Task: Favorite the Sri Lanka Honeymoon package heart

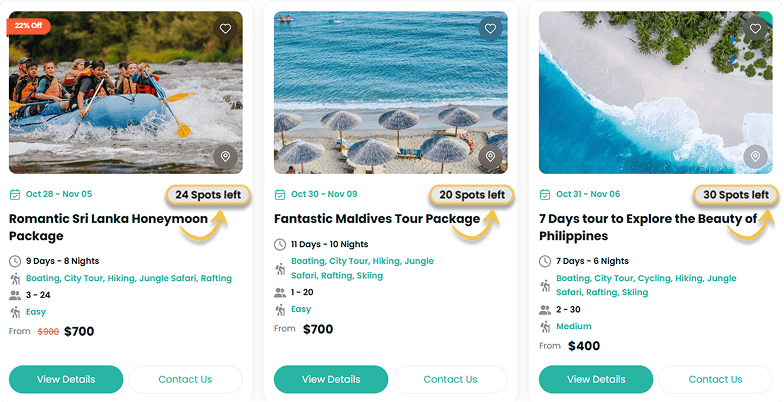Action: 225,29
